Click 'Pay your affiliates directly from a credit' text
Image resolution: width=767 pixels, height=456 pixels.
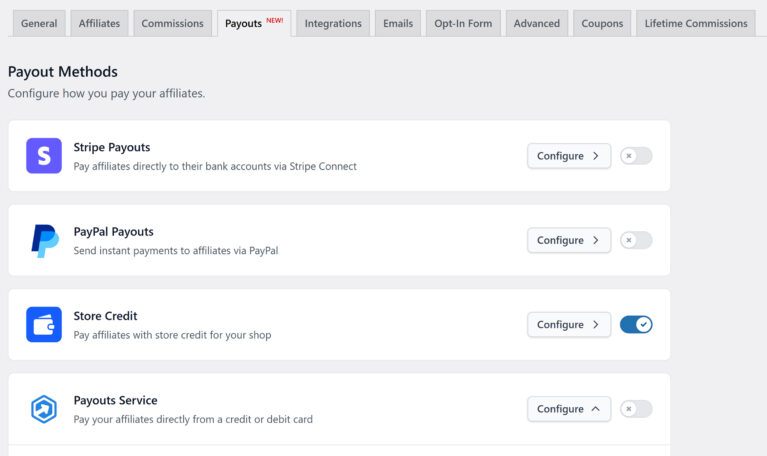[x=193, y=419]
